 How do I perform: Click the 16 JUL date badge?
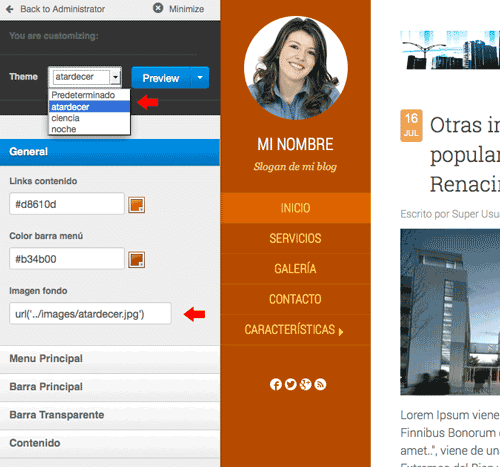coord(411,126)
